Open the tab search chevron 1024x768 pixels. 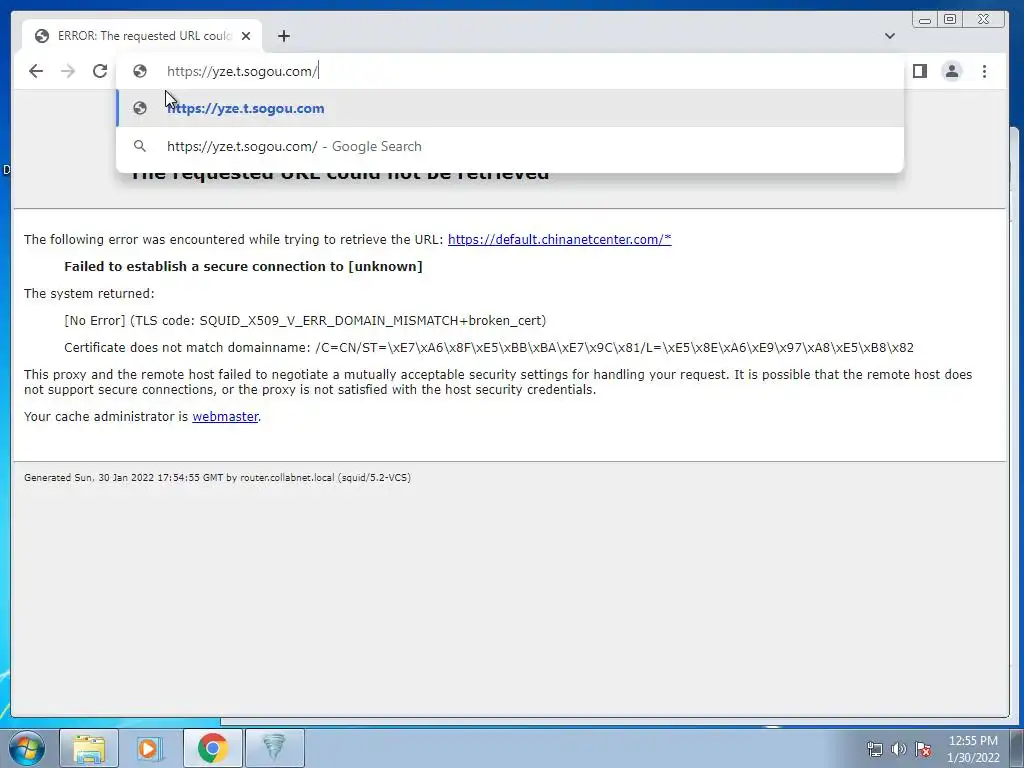[x=889, y=36]
